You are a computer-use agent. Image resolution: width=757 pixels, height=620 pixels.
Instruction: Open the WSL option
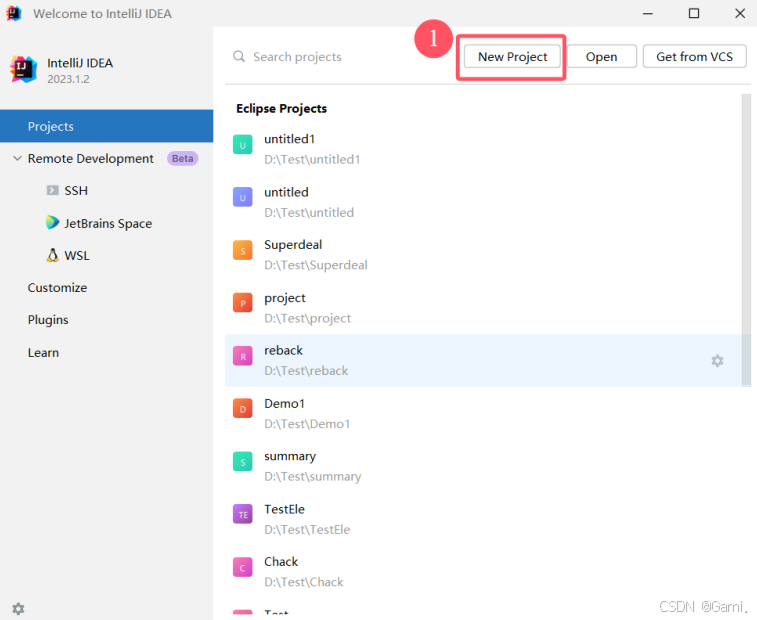pos(77,255)
